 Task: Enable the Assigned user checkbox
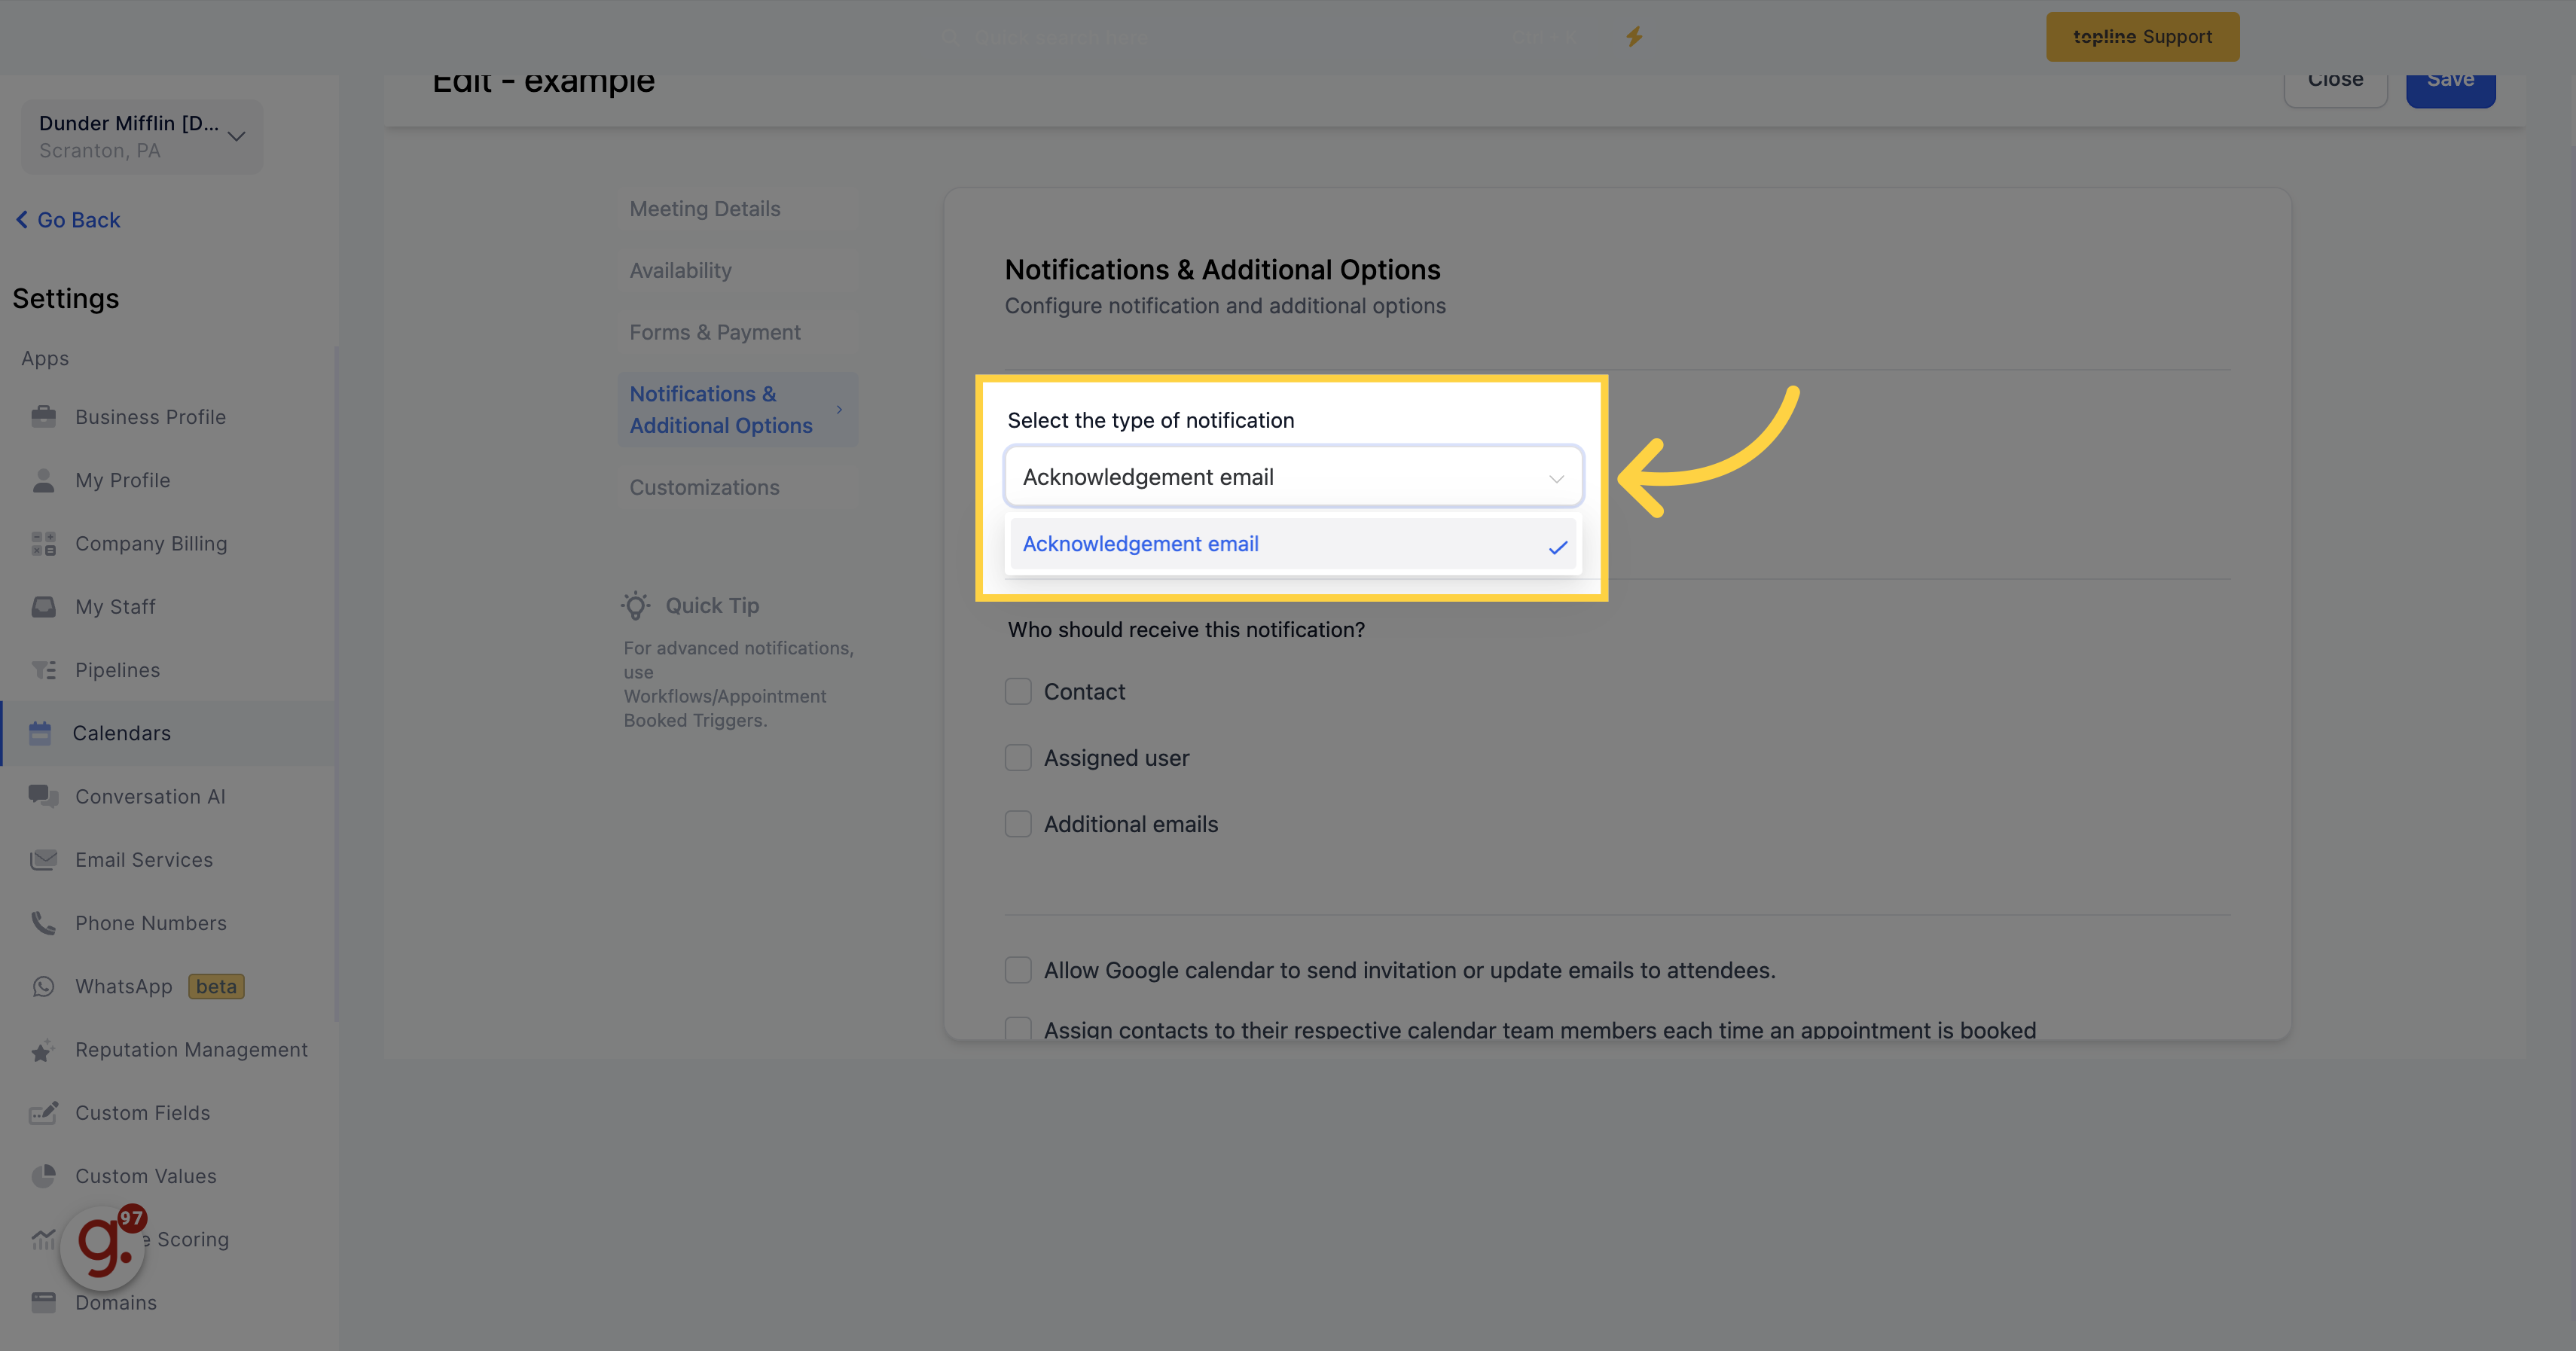coord(1017,756)
